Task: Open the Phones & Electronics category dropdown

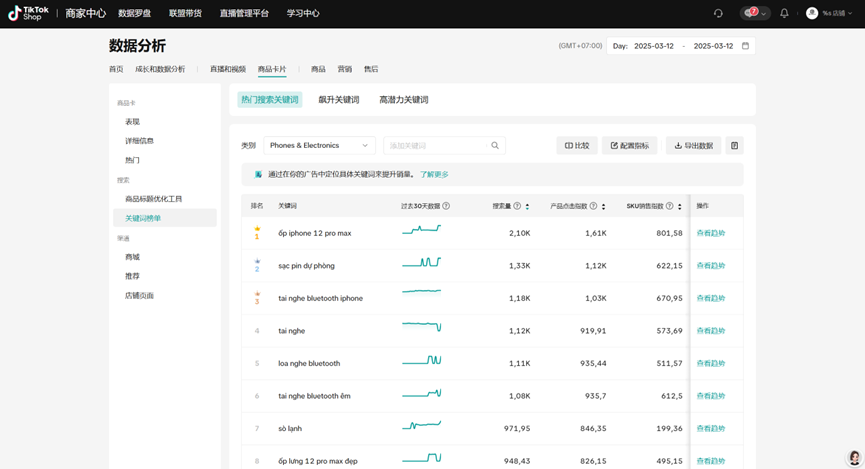Action: (319, 146)
